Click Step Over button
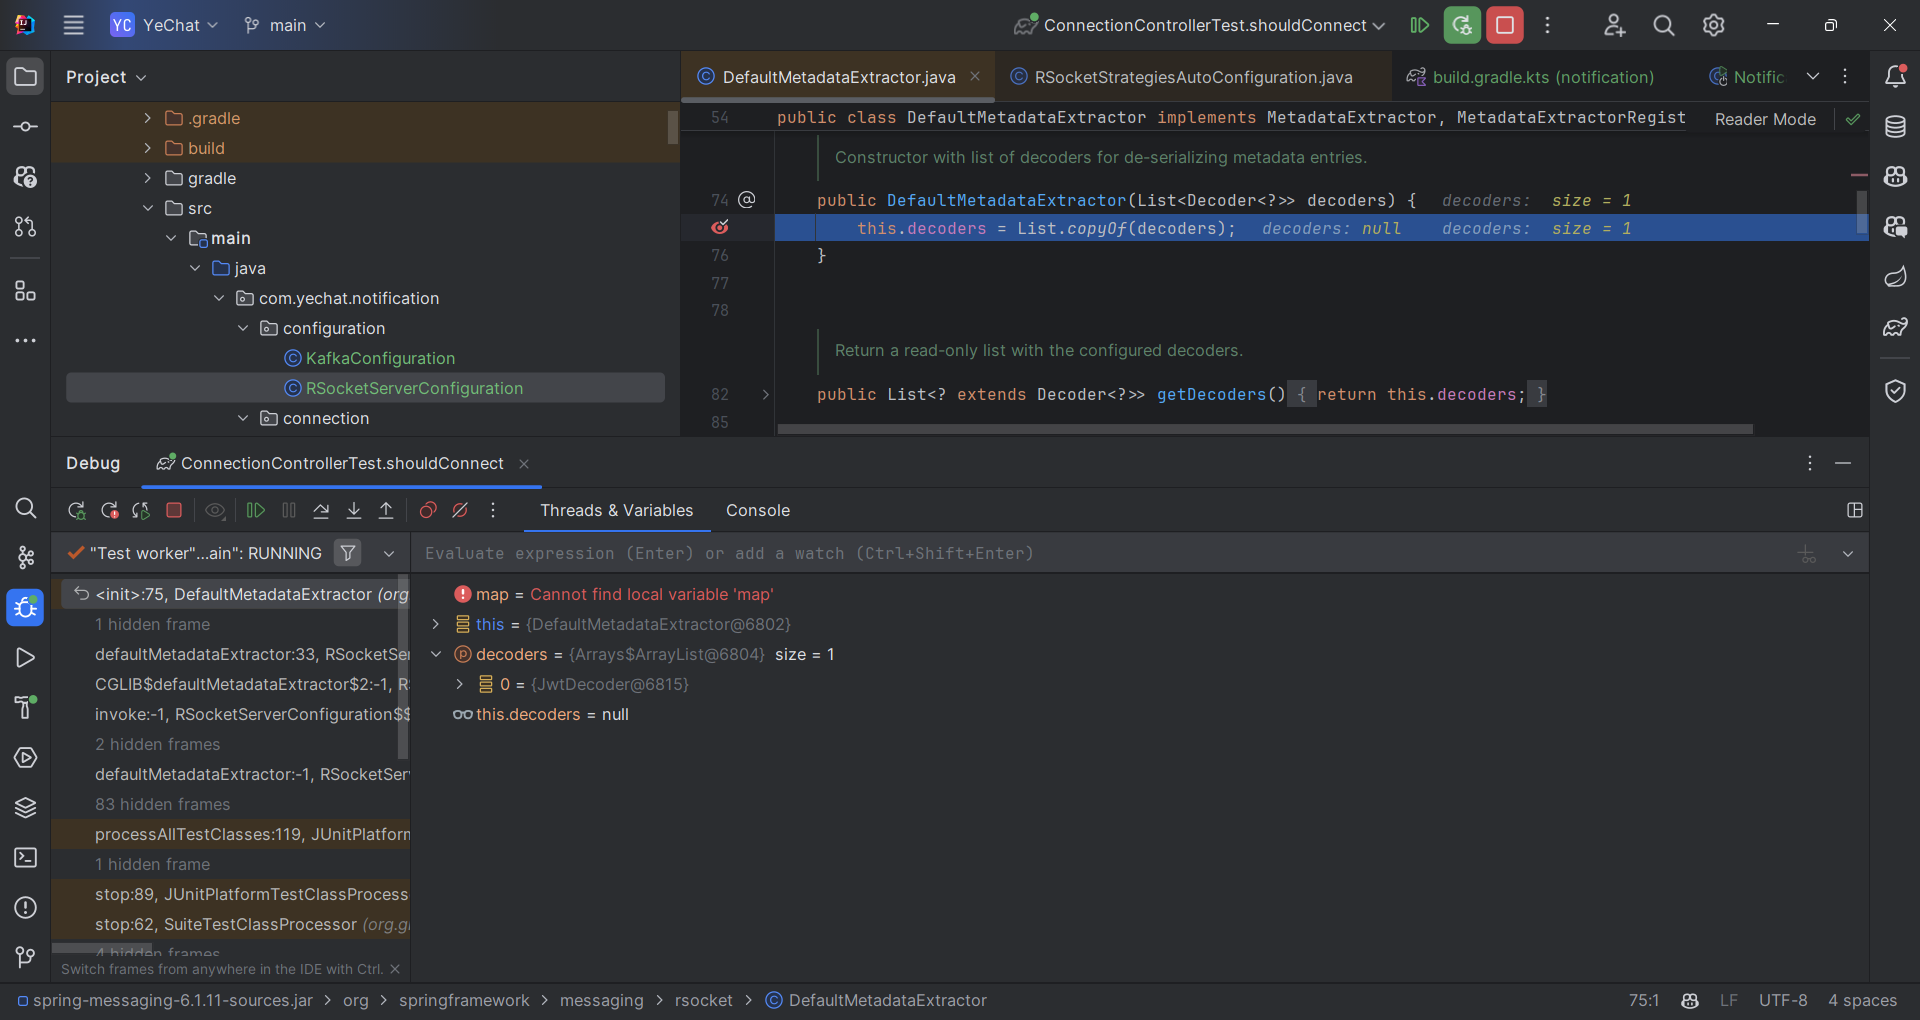 (x=321, y=511)
